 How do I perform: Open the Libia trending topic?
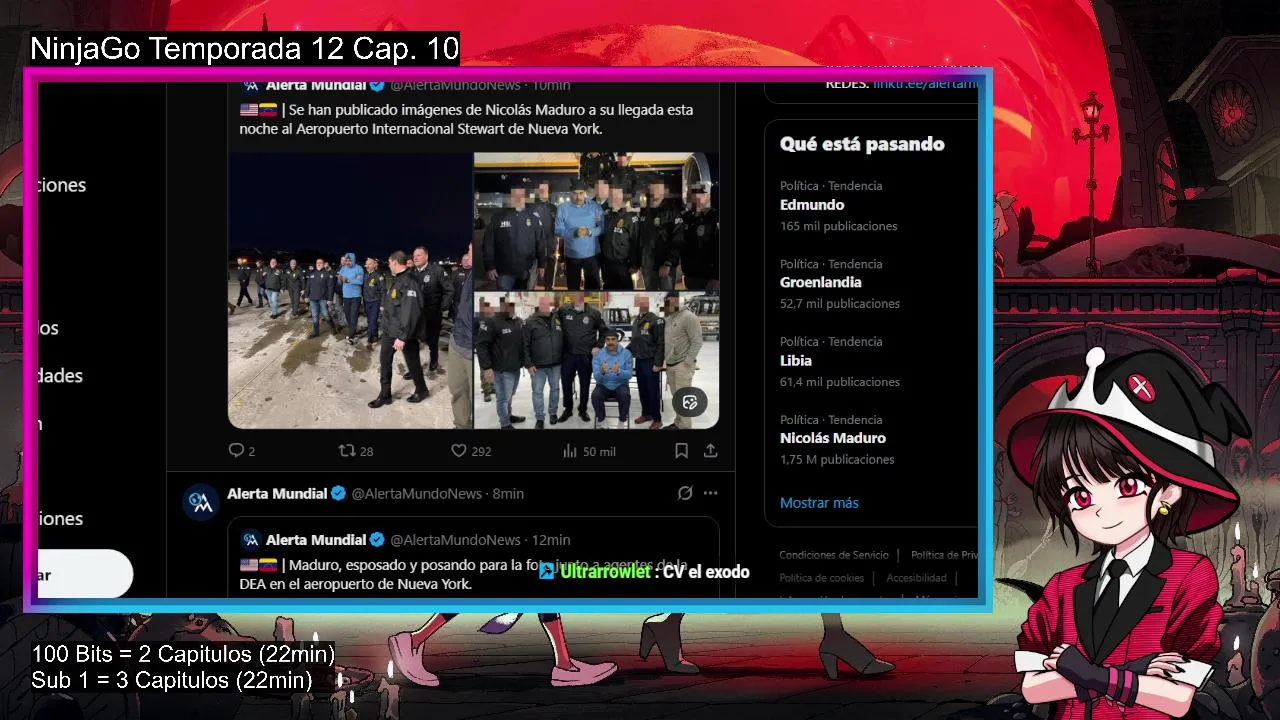(796, 360)
